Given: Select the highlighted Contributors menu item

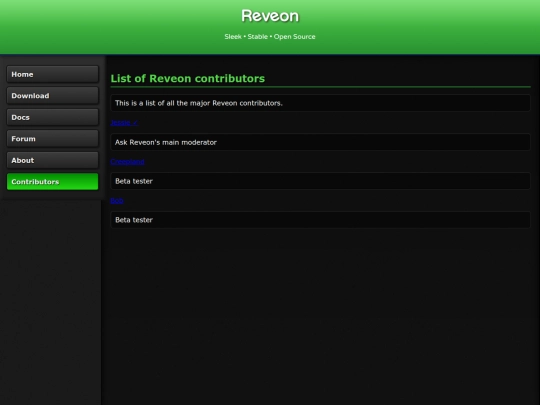Looking at the screenshot, I should pos(52,181).
